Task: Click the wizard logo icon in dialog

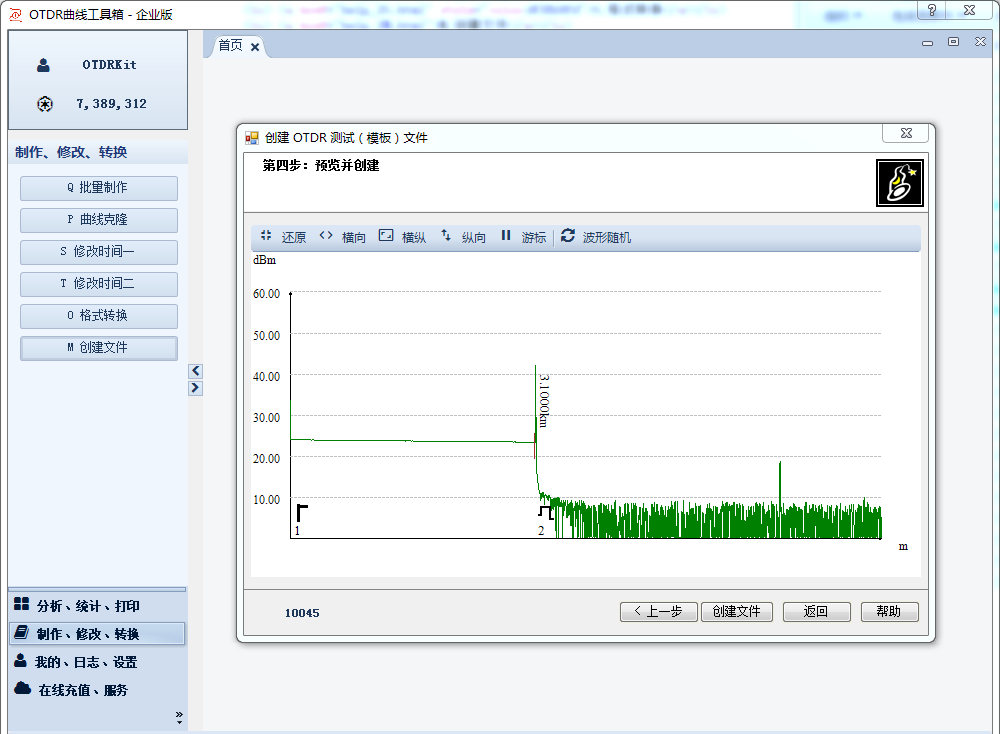Action: point(899,183)
